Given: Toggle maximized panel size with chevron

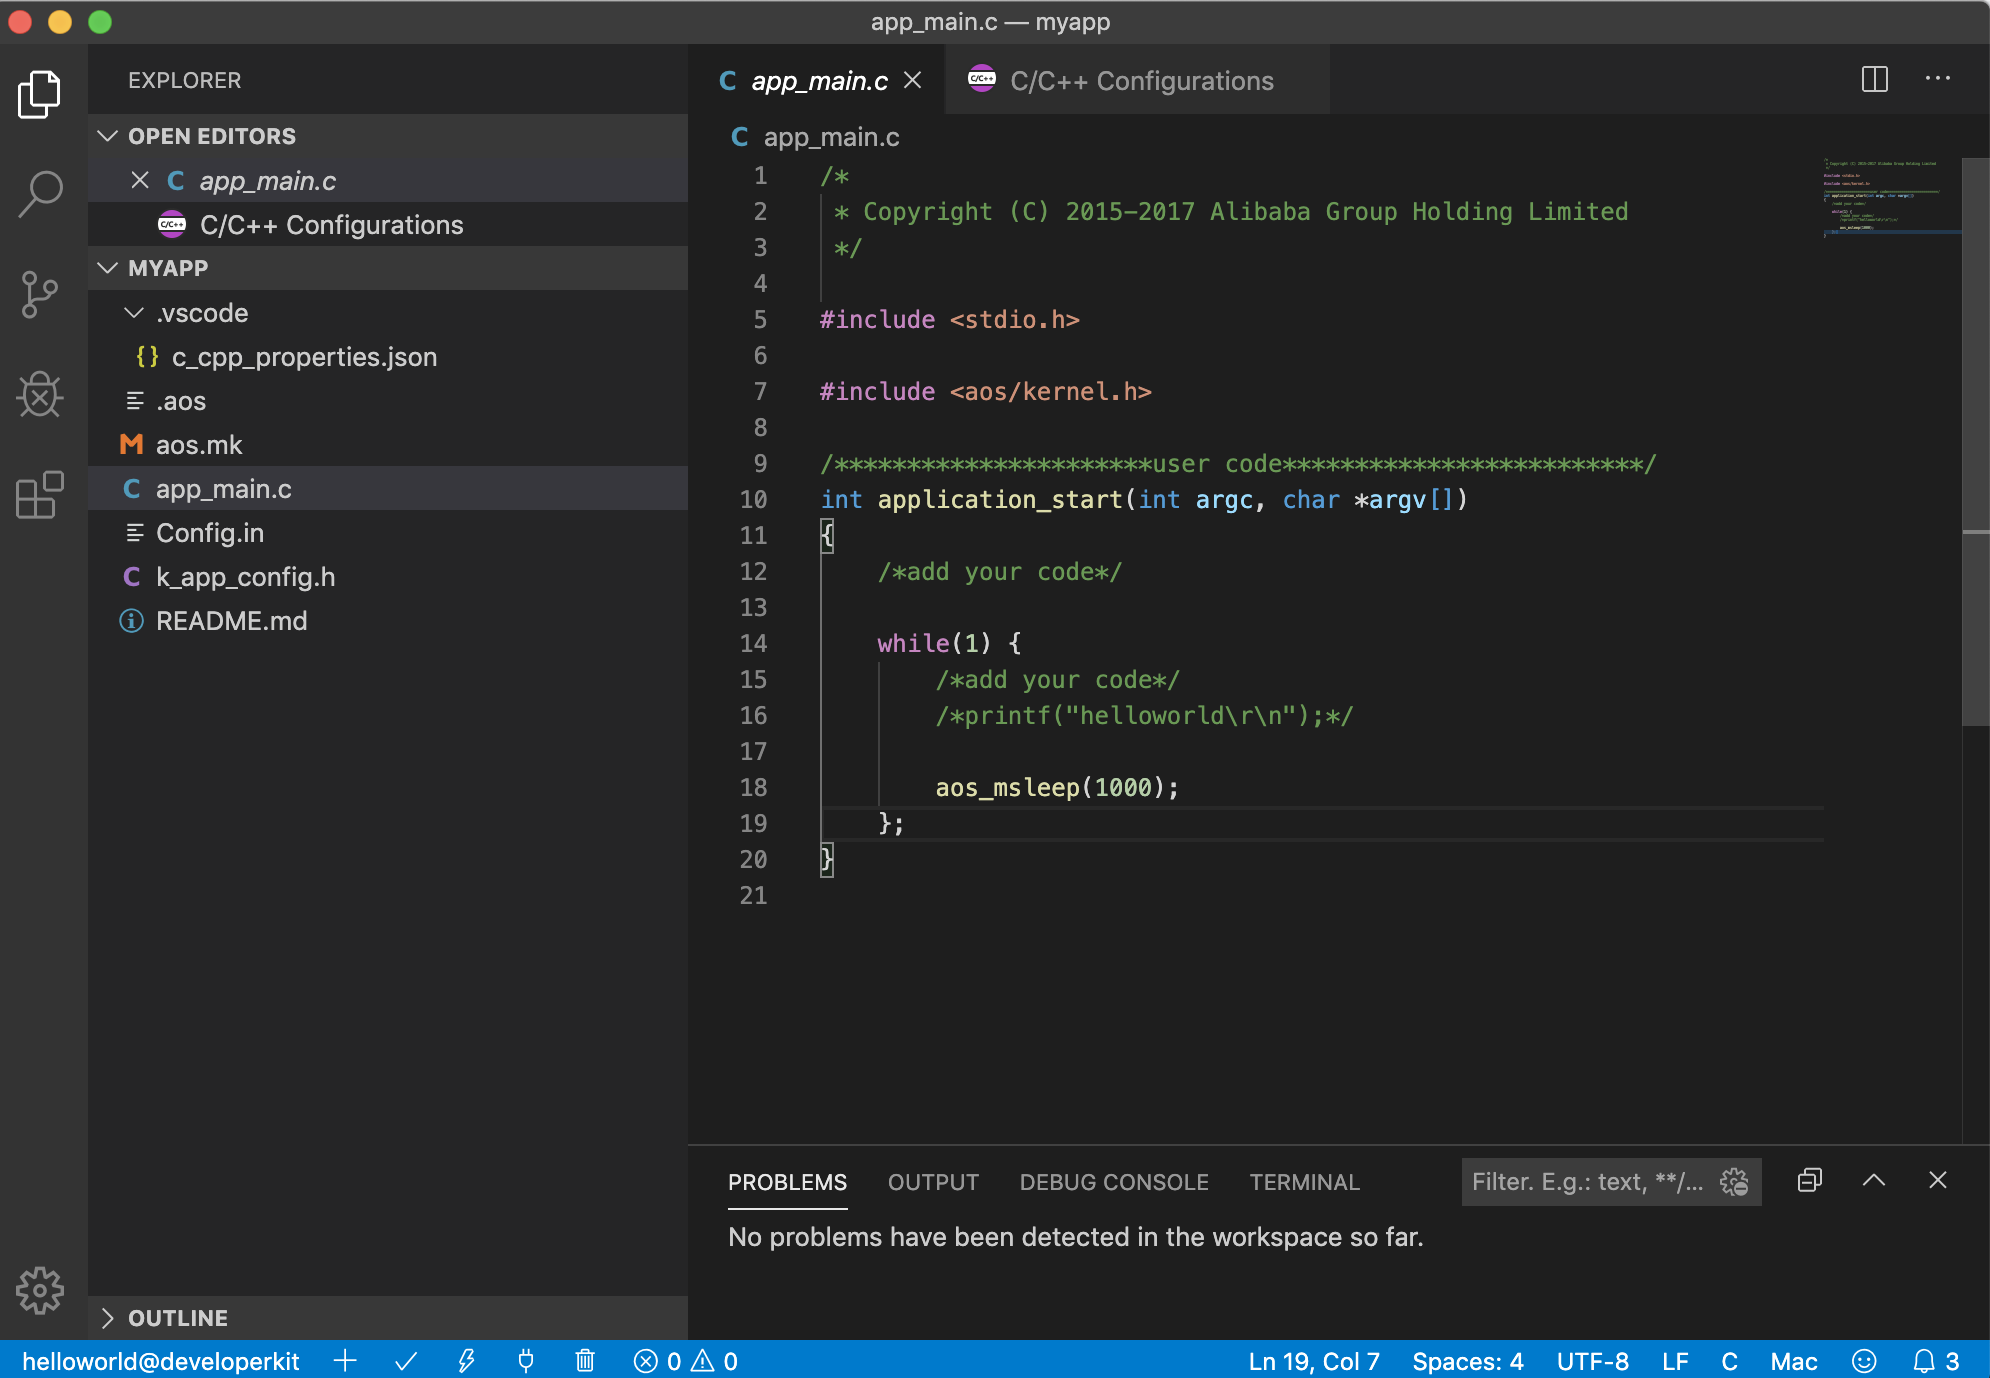Looking at the screenshot, I should click(1874, 1181).
